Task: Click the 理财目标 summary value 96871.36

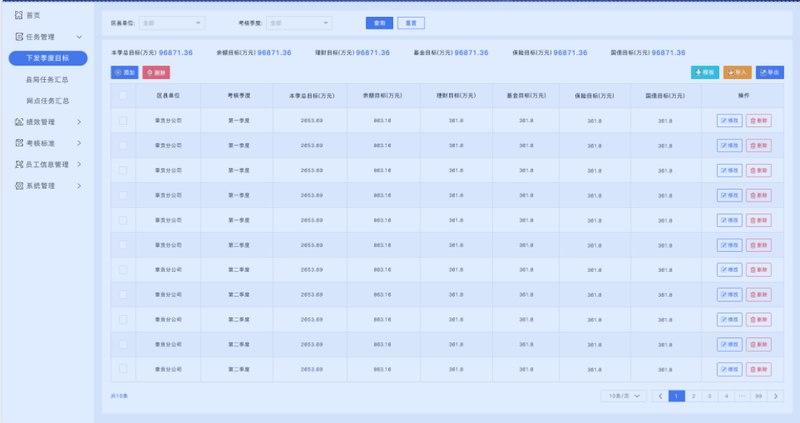Action: [x=372, y=53]
